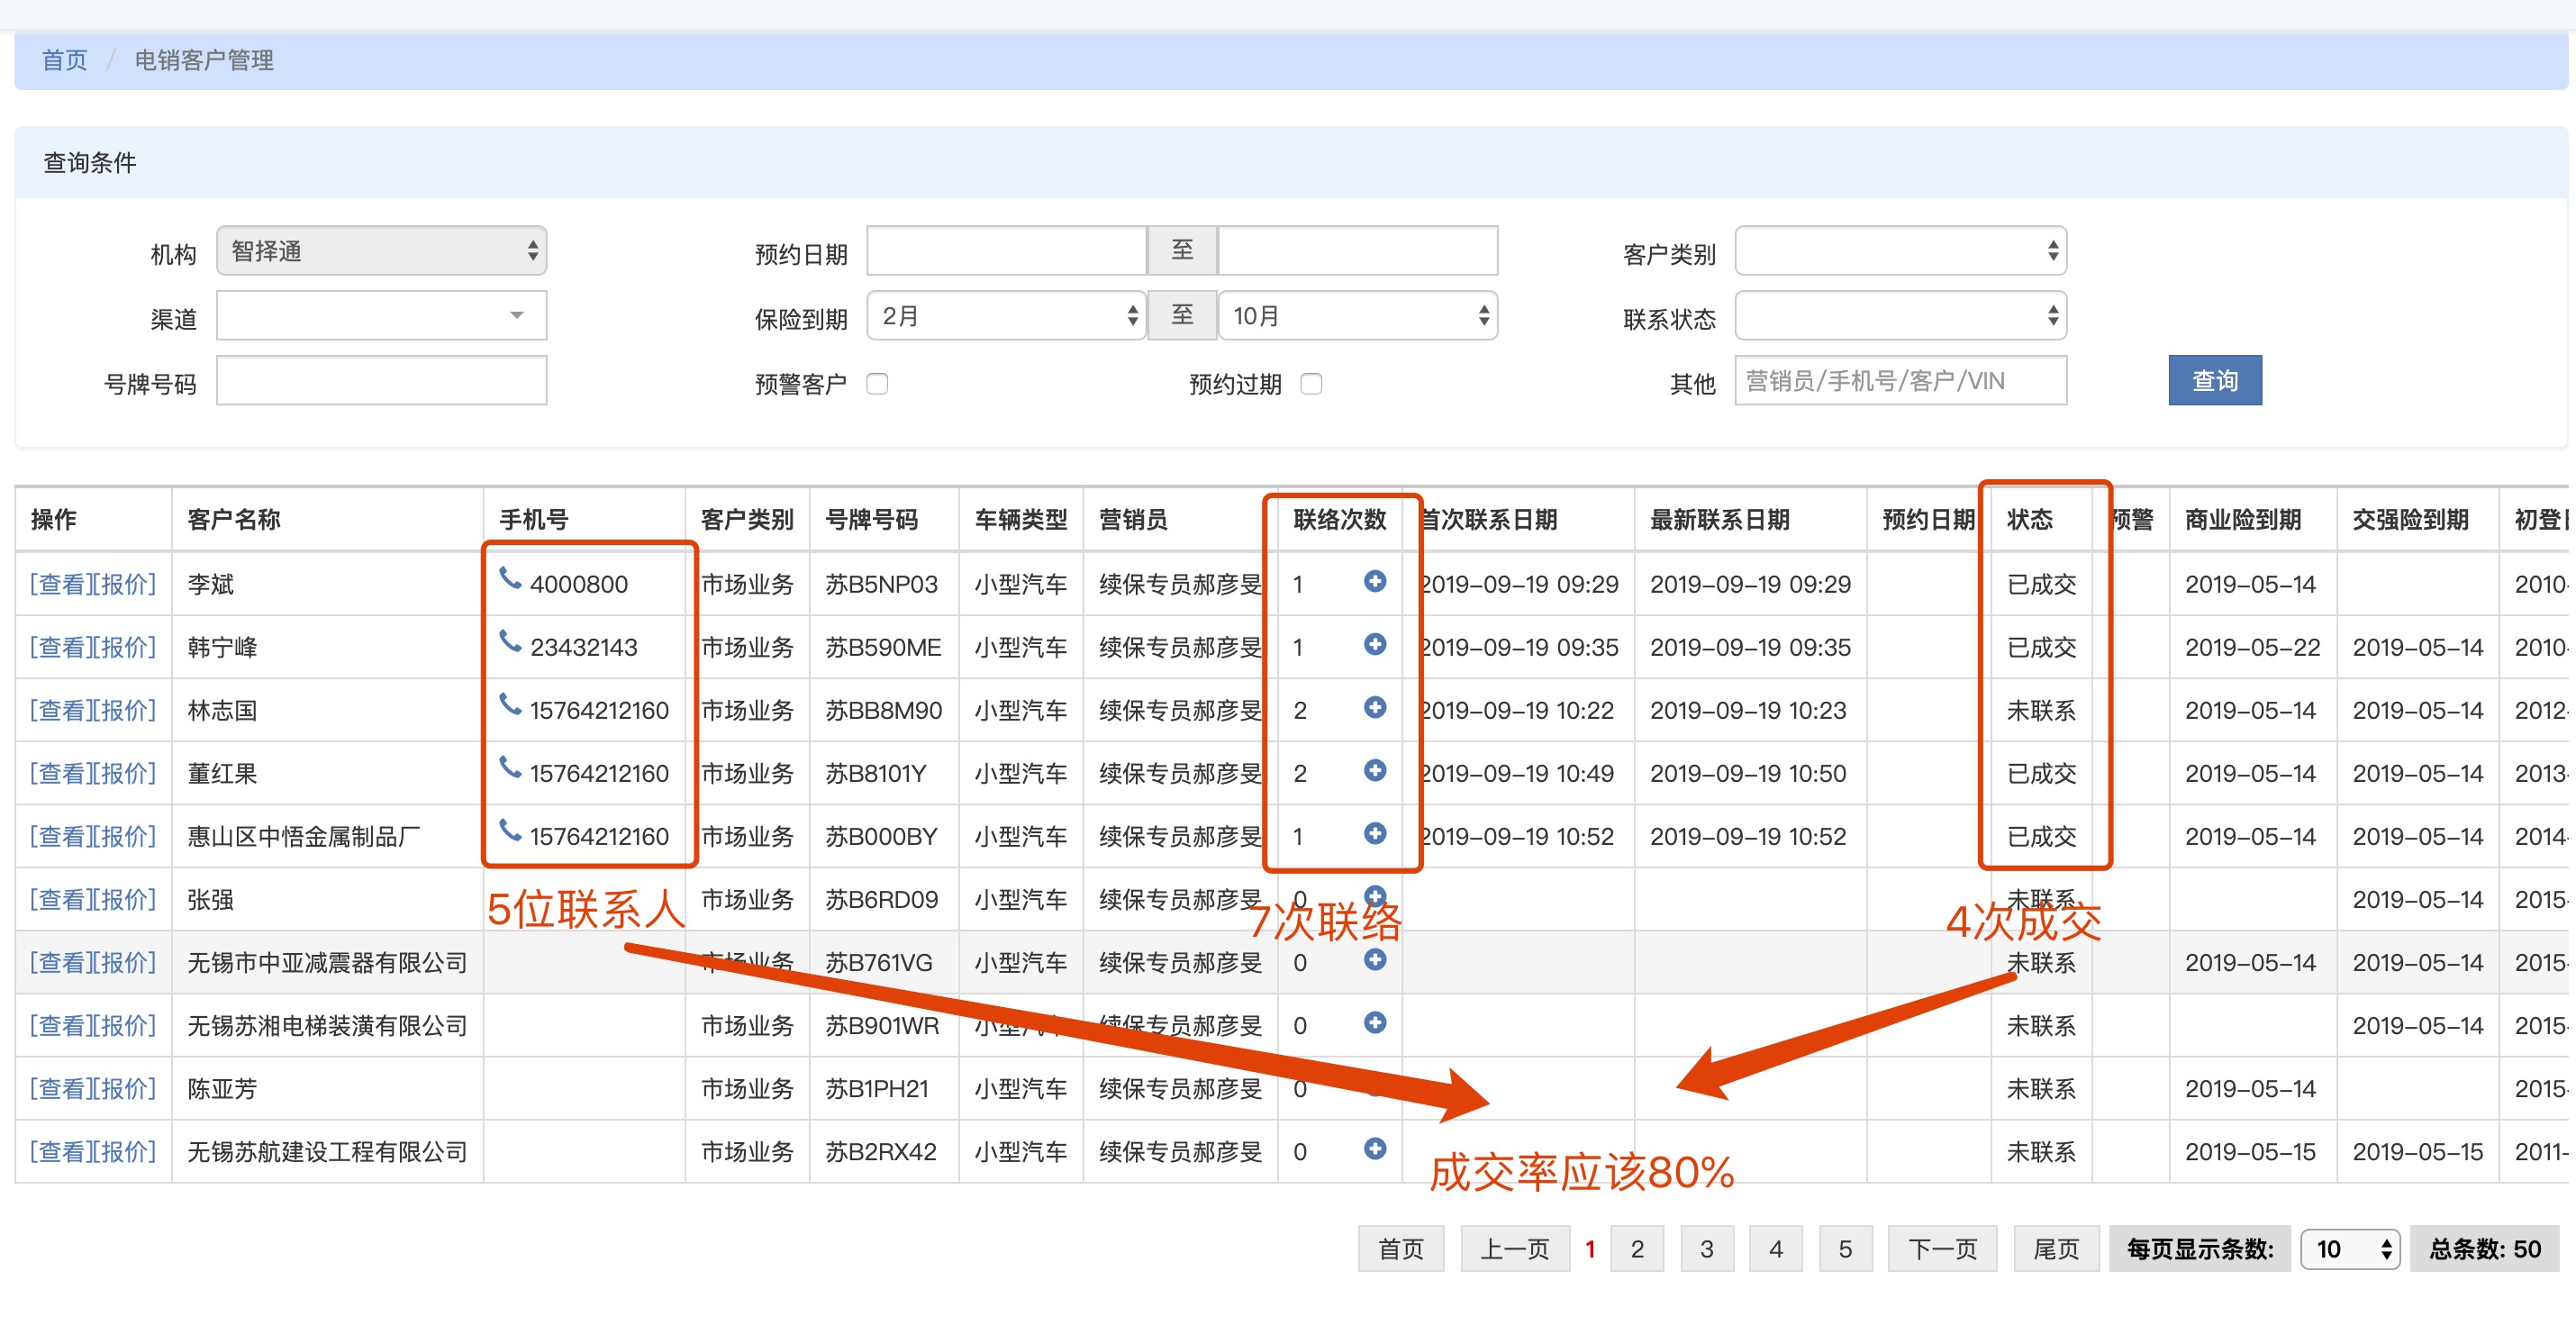Click phone icon in 惠山区中悟金属制品厂 row
The image size is (2576, 1344).
coord(510,832)
